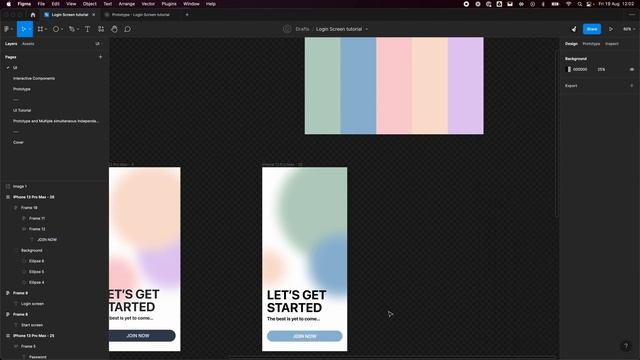Switch to the Assets tab
The image size is (640, 360).
pyautogui.click(x=28, y=44)
